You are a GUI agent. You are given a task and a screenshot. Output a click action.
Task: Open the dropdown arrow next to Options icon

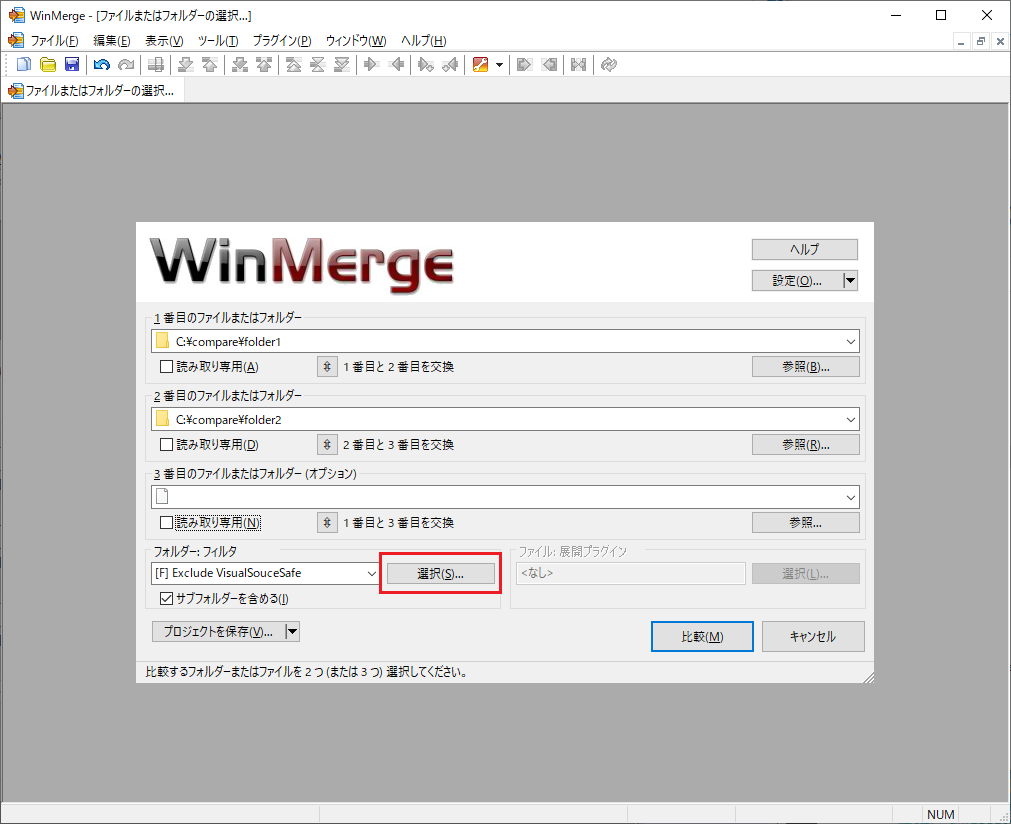pyautogui.click(x=499, y=64)
